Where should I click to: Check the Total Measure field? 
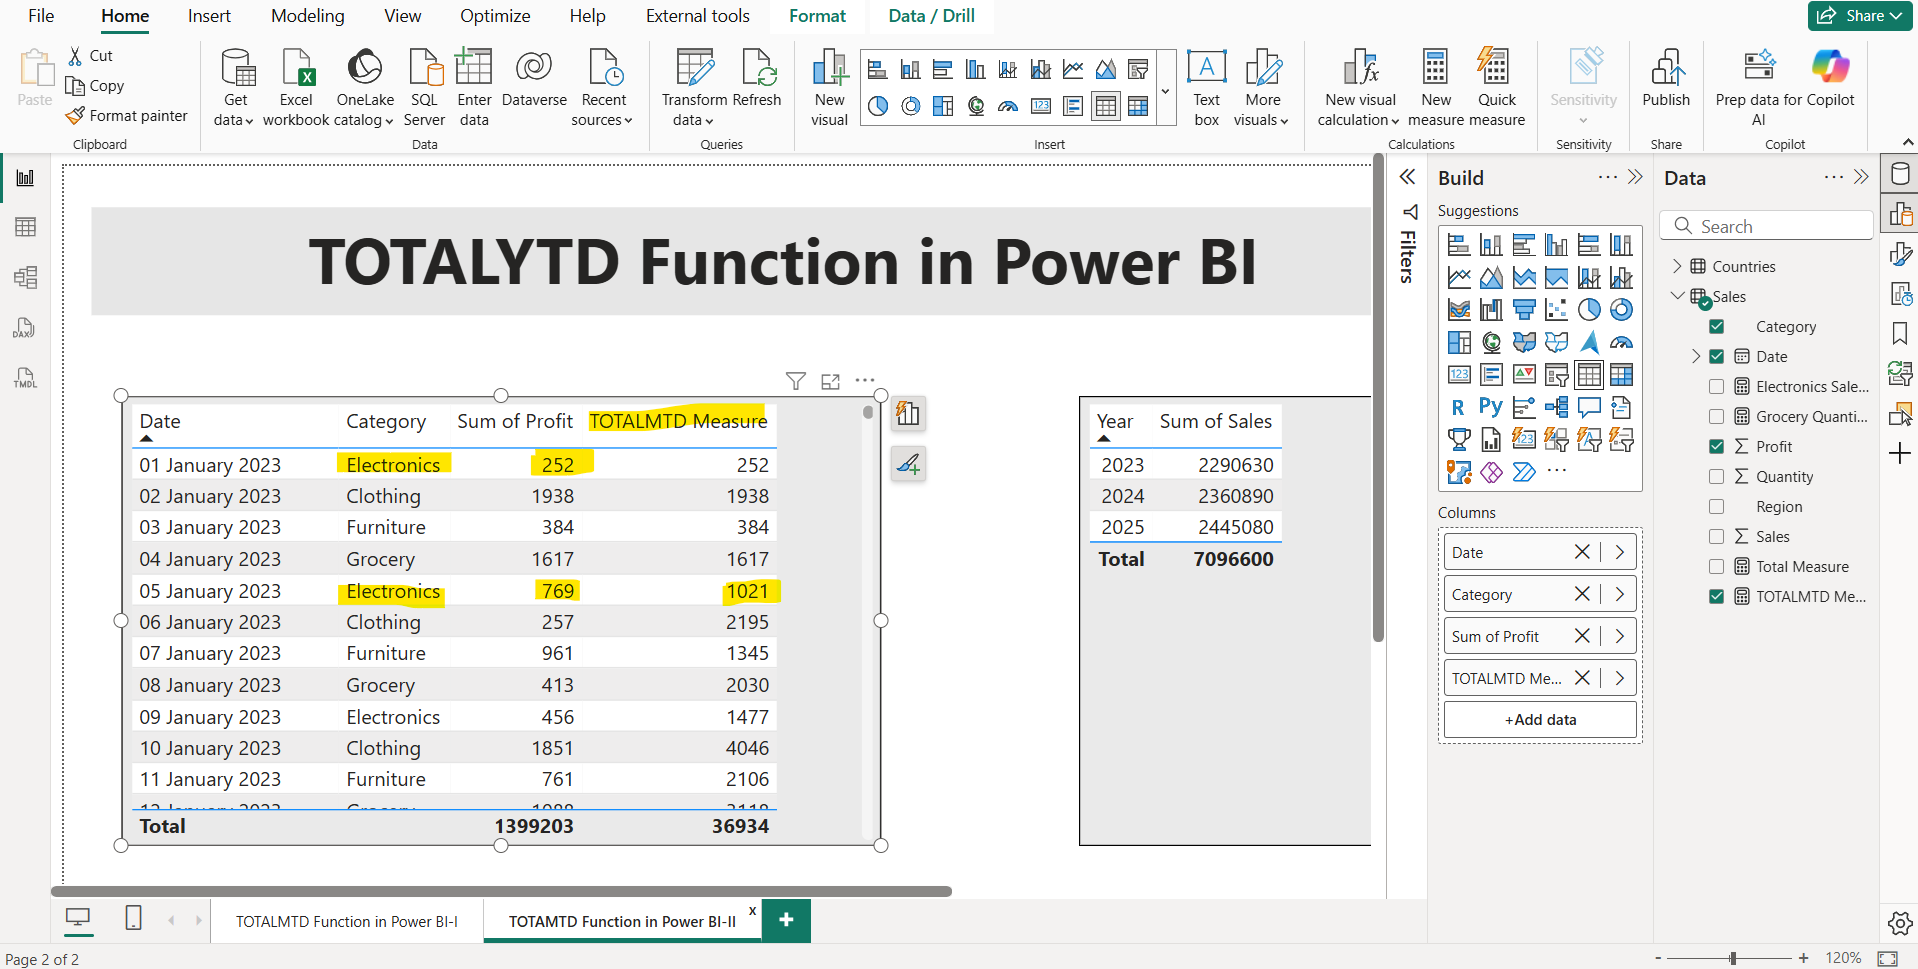(x=1718, y=566)
